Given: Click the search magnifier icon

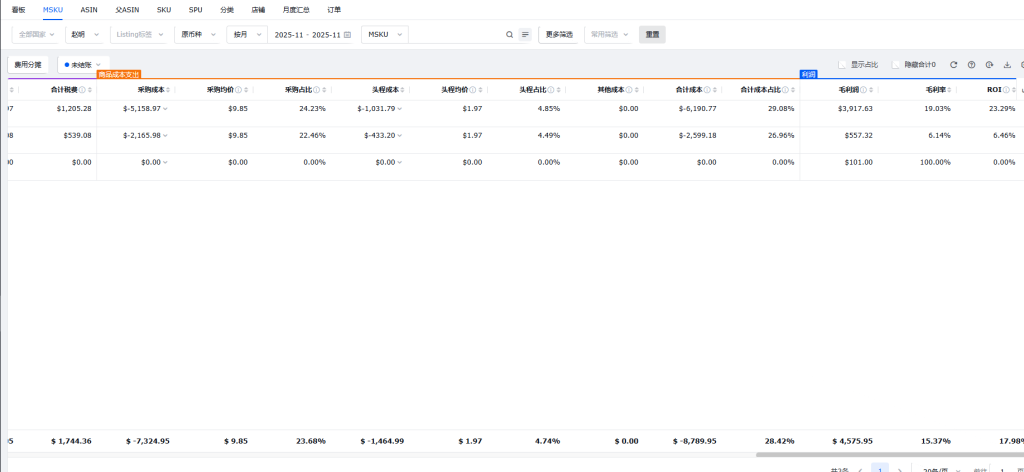Looking at the screenshot, I should coord(510,34).
